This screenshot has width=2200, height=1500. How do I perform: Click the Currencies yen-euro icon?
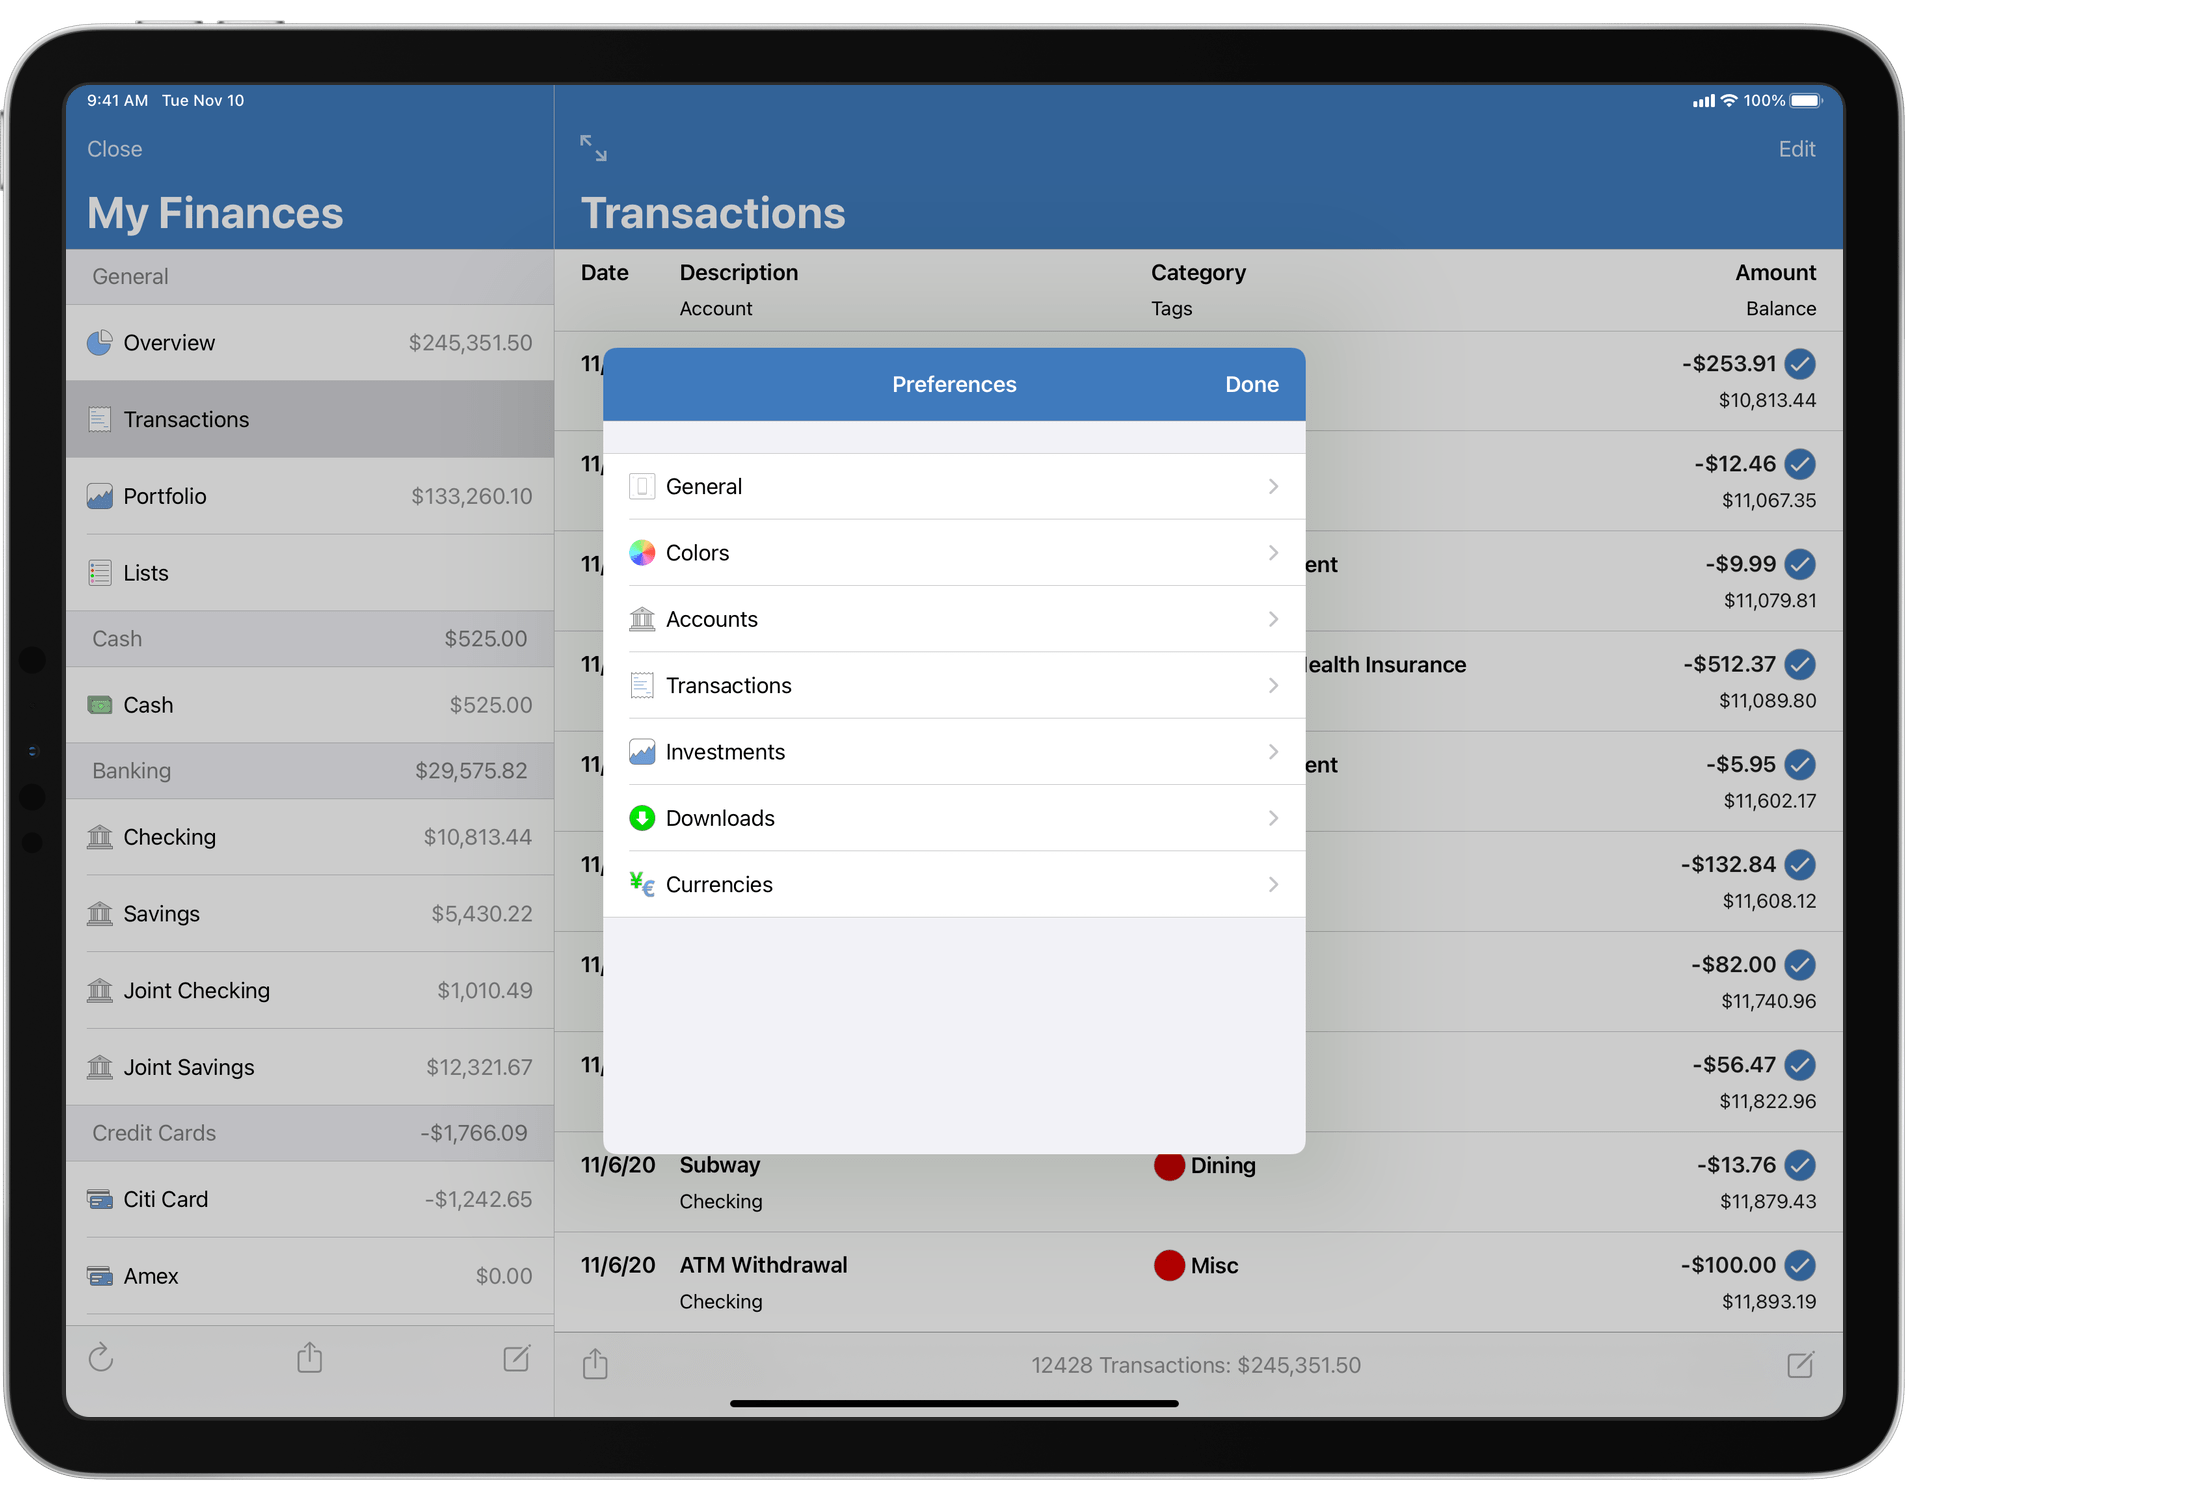pos(642,884)
